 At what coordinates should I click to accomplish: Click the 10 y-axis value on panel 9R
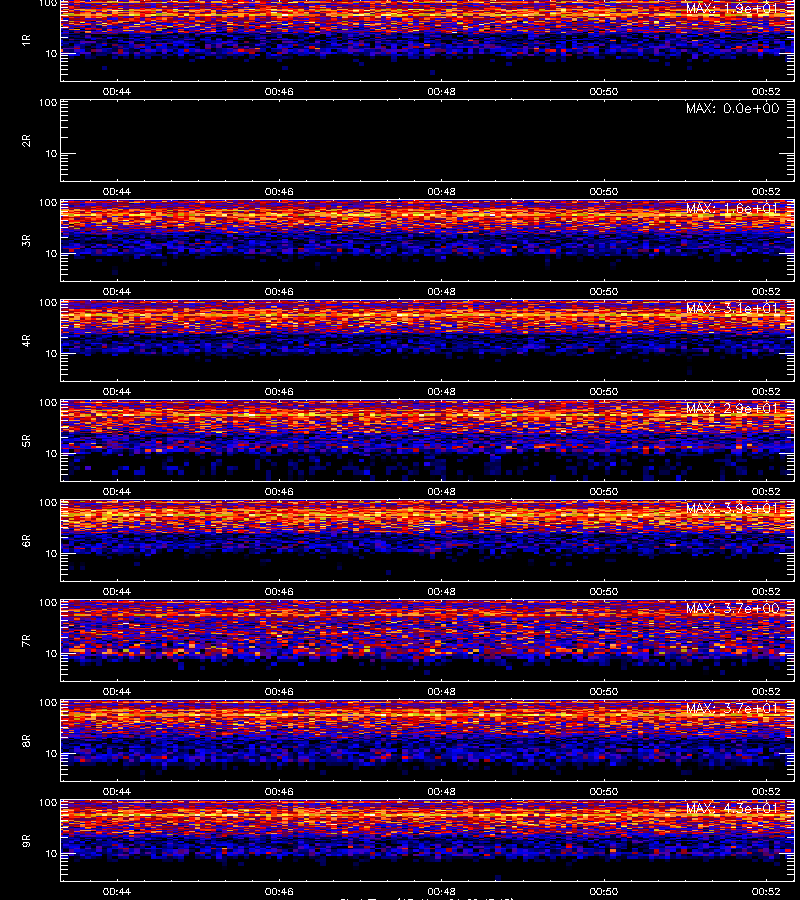[x=51, y=854]
